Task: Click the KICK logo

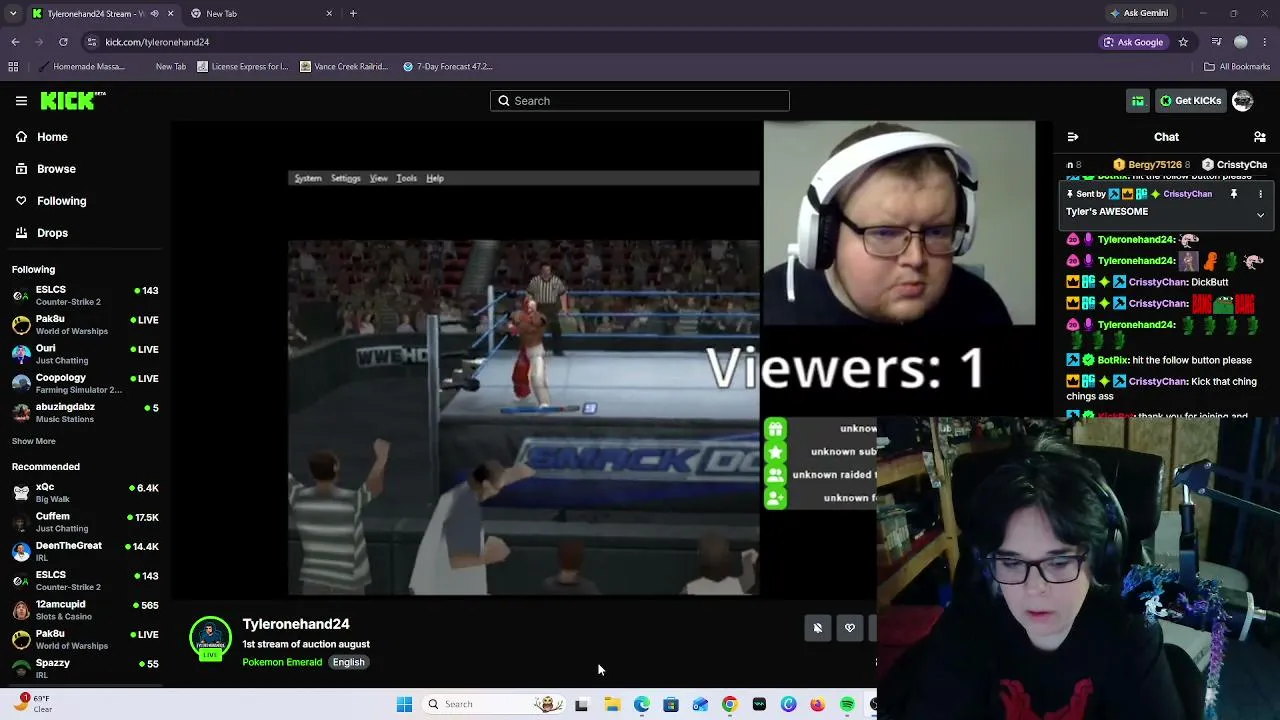Action: (x=73, y=101)
